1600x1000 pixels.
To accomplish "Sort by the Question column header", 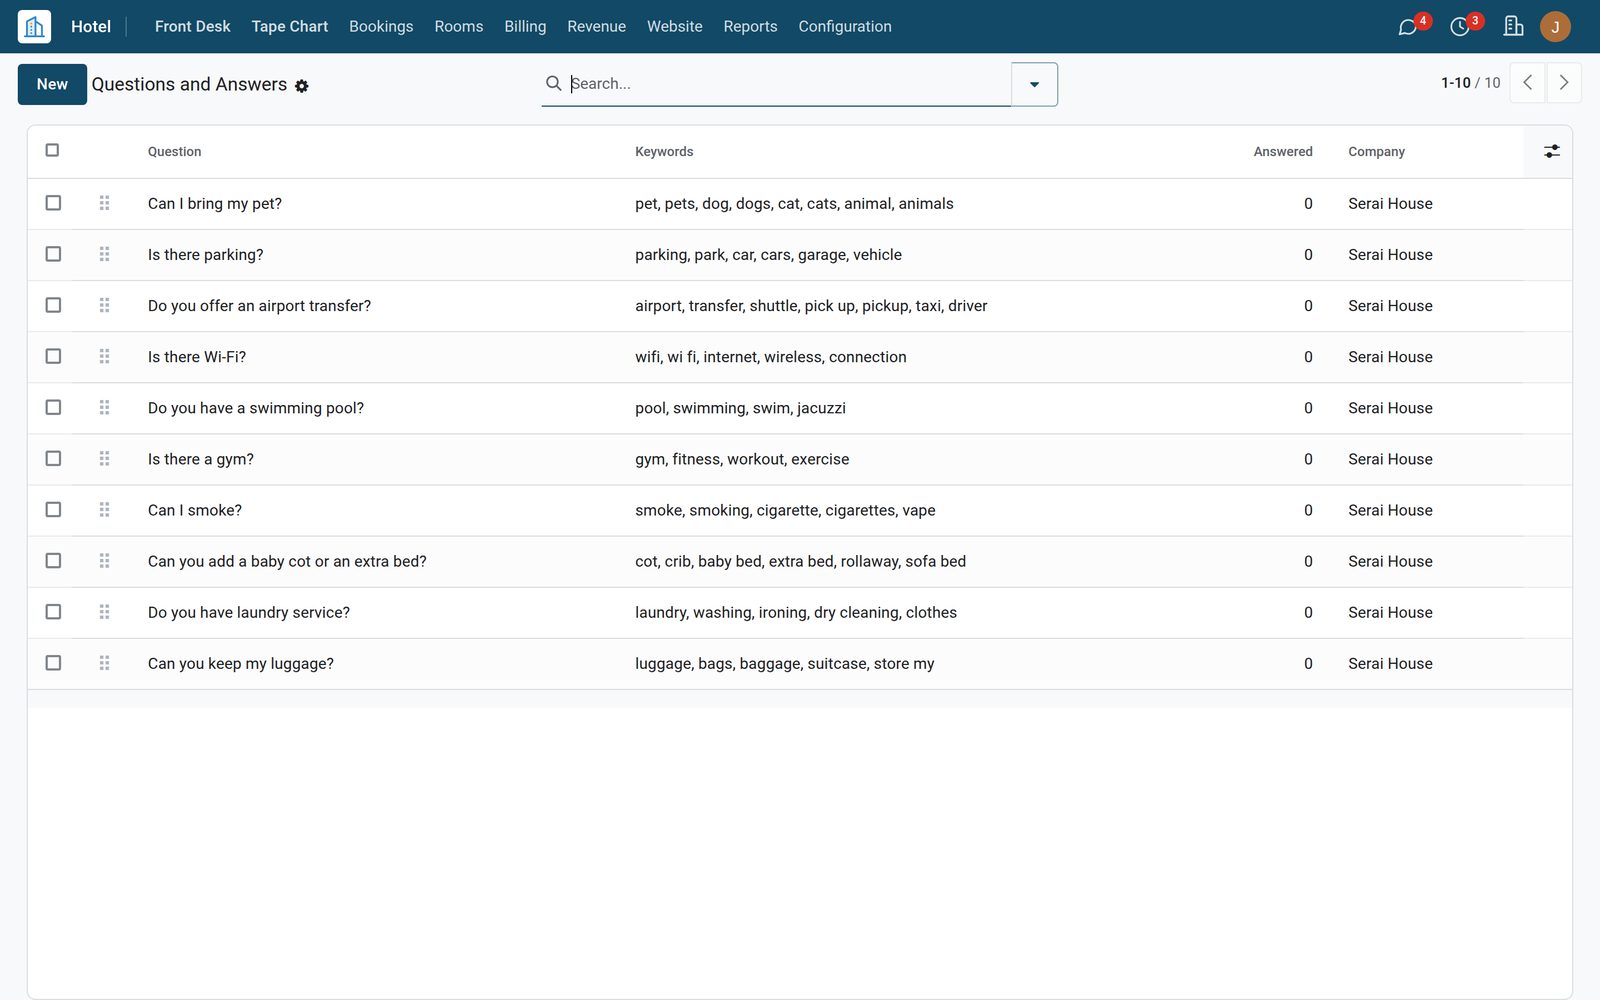I will pyautogui.click(x=174, y=152).
